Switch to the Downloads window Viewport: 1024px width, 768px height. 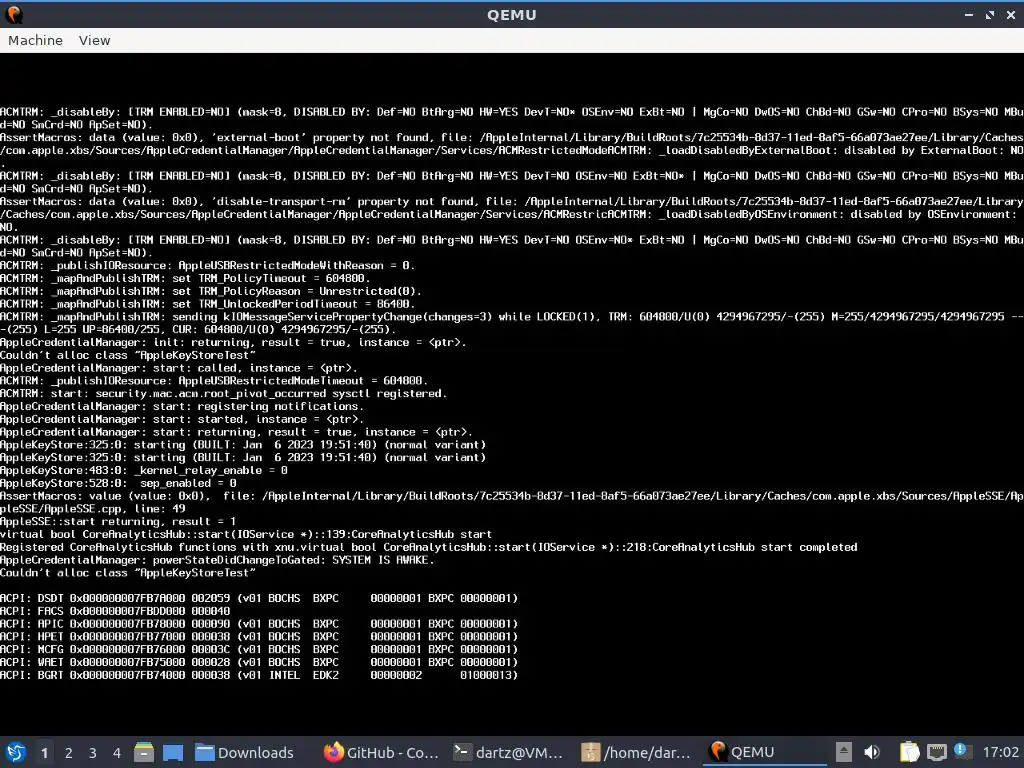tap(244, 752)
